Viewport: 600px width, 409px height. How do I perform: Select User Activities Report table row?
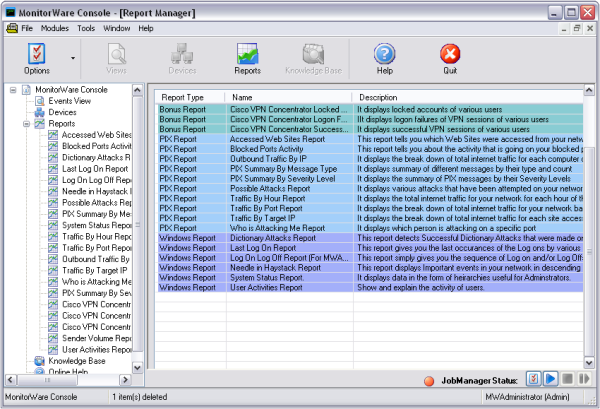(x=370, y=287)
